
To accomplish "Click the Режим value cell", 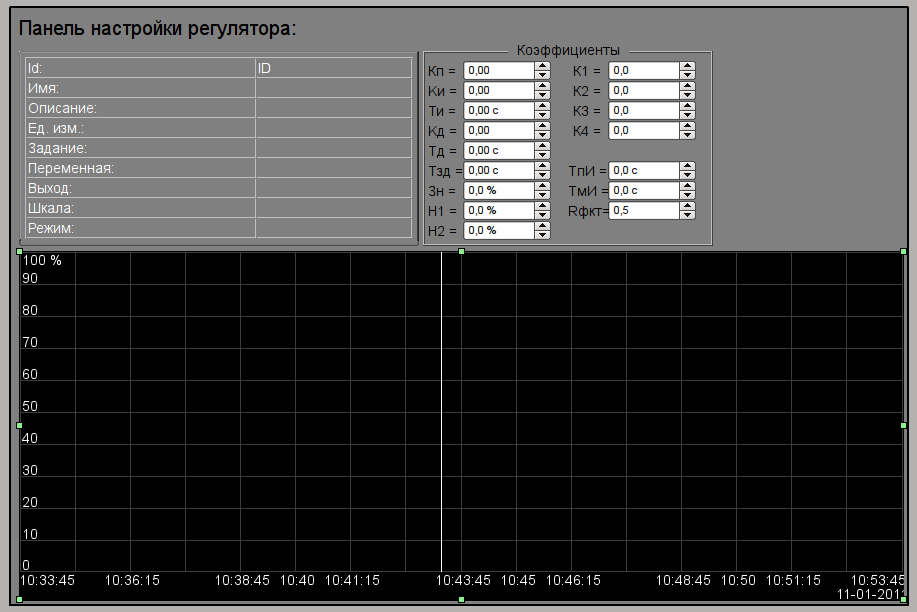I will click(333, 228).
